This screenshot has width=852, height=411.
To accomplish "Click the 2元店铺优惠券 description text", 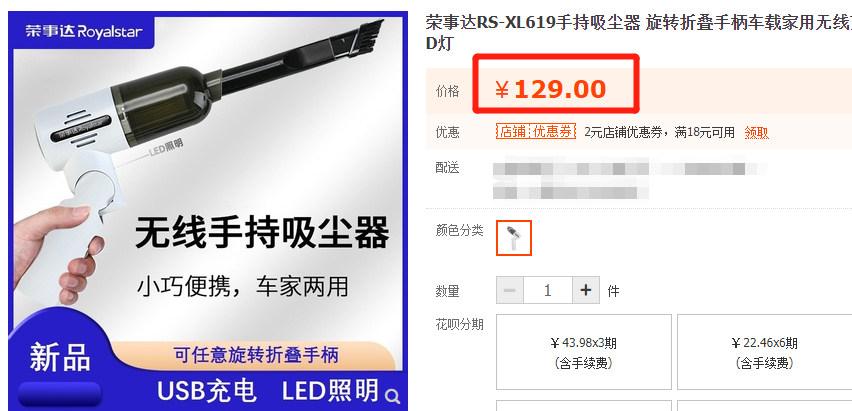I will coord(659,132).
